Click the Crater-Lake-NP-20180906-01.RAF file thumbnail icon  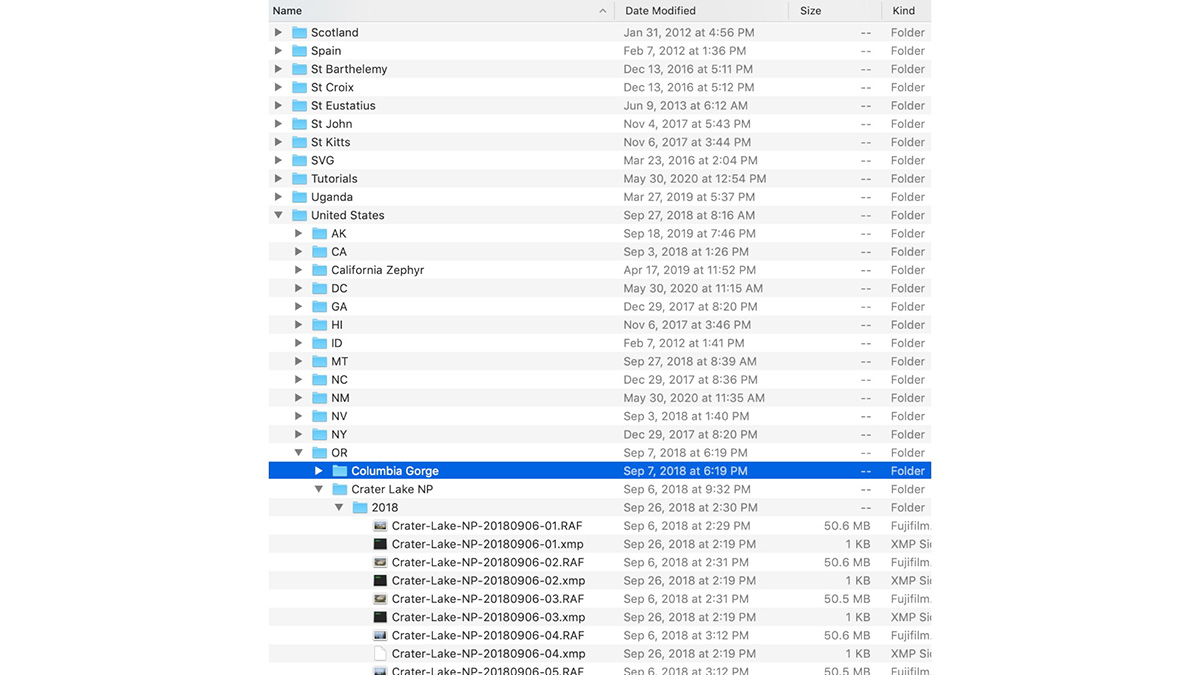click(380, 526)
